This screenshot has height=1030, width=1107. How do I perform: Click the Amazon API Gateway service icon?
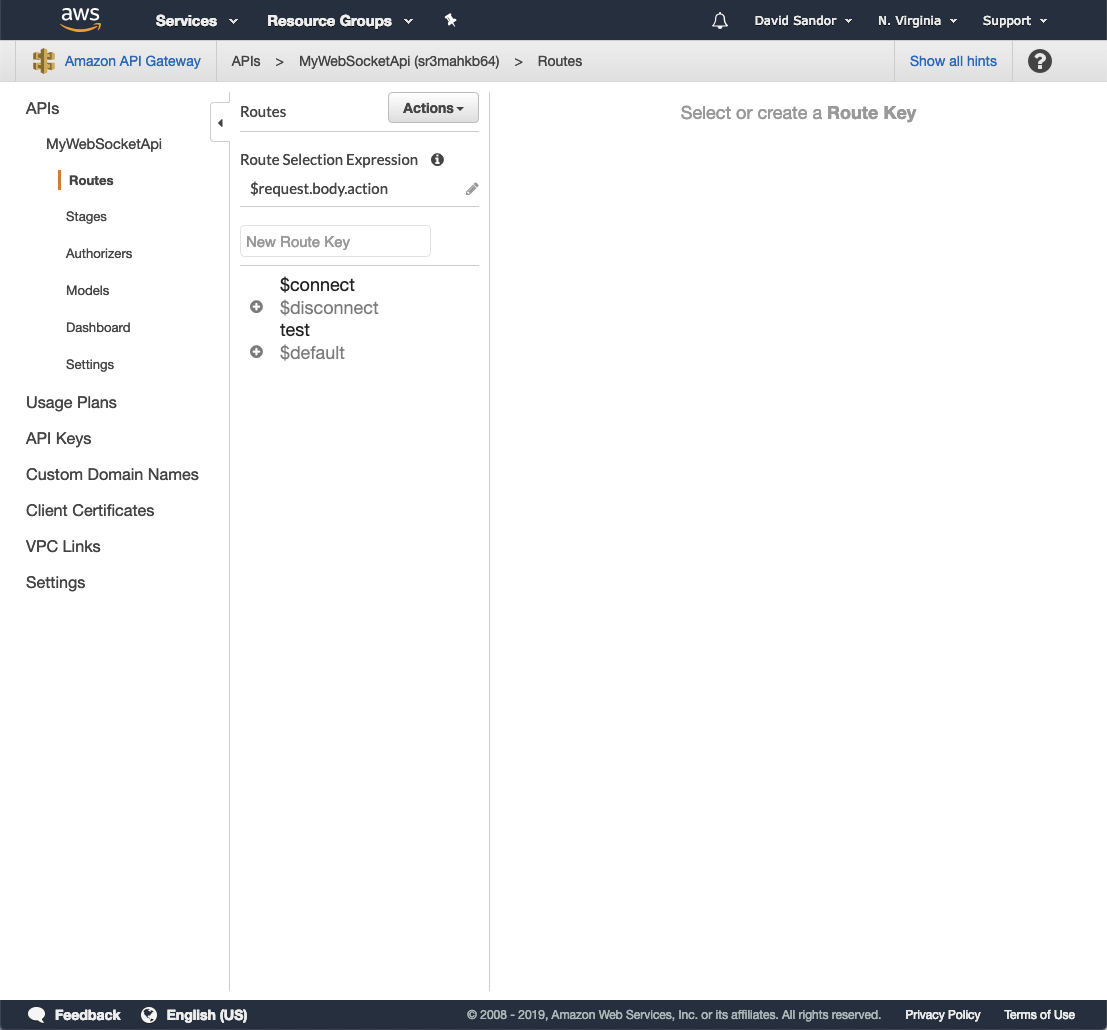(x=44, y=61)
